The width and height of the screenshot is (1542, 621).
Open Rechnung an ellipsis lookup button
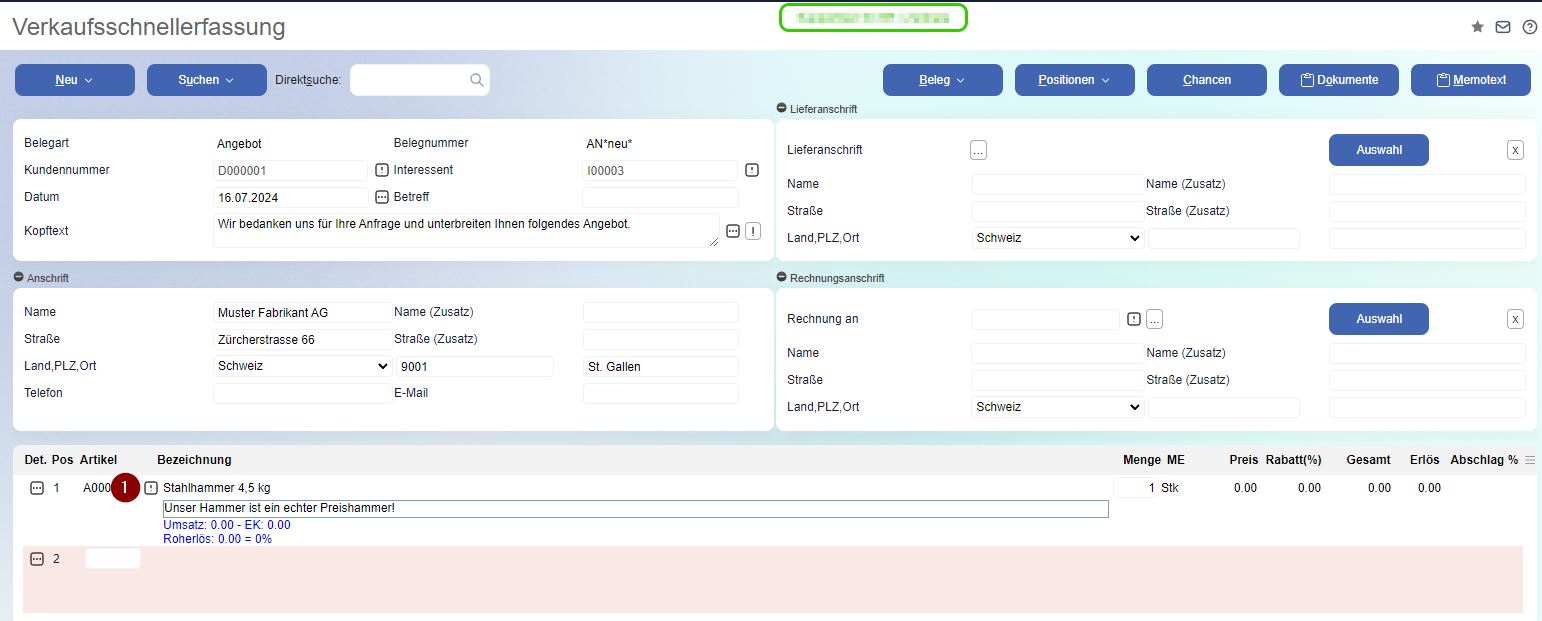[x=1154, y=319]
